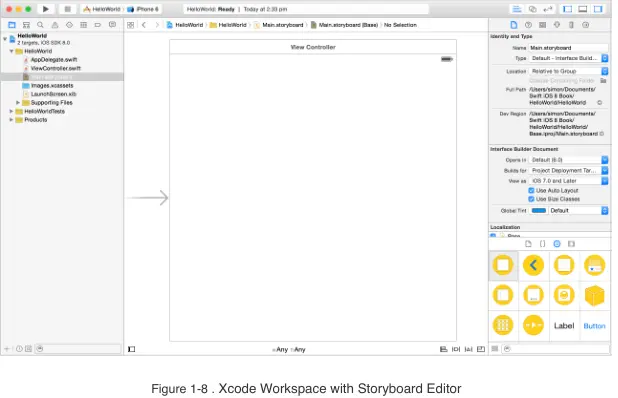Show the Identity inspector tab

click(543, 25)
